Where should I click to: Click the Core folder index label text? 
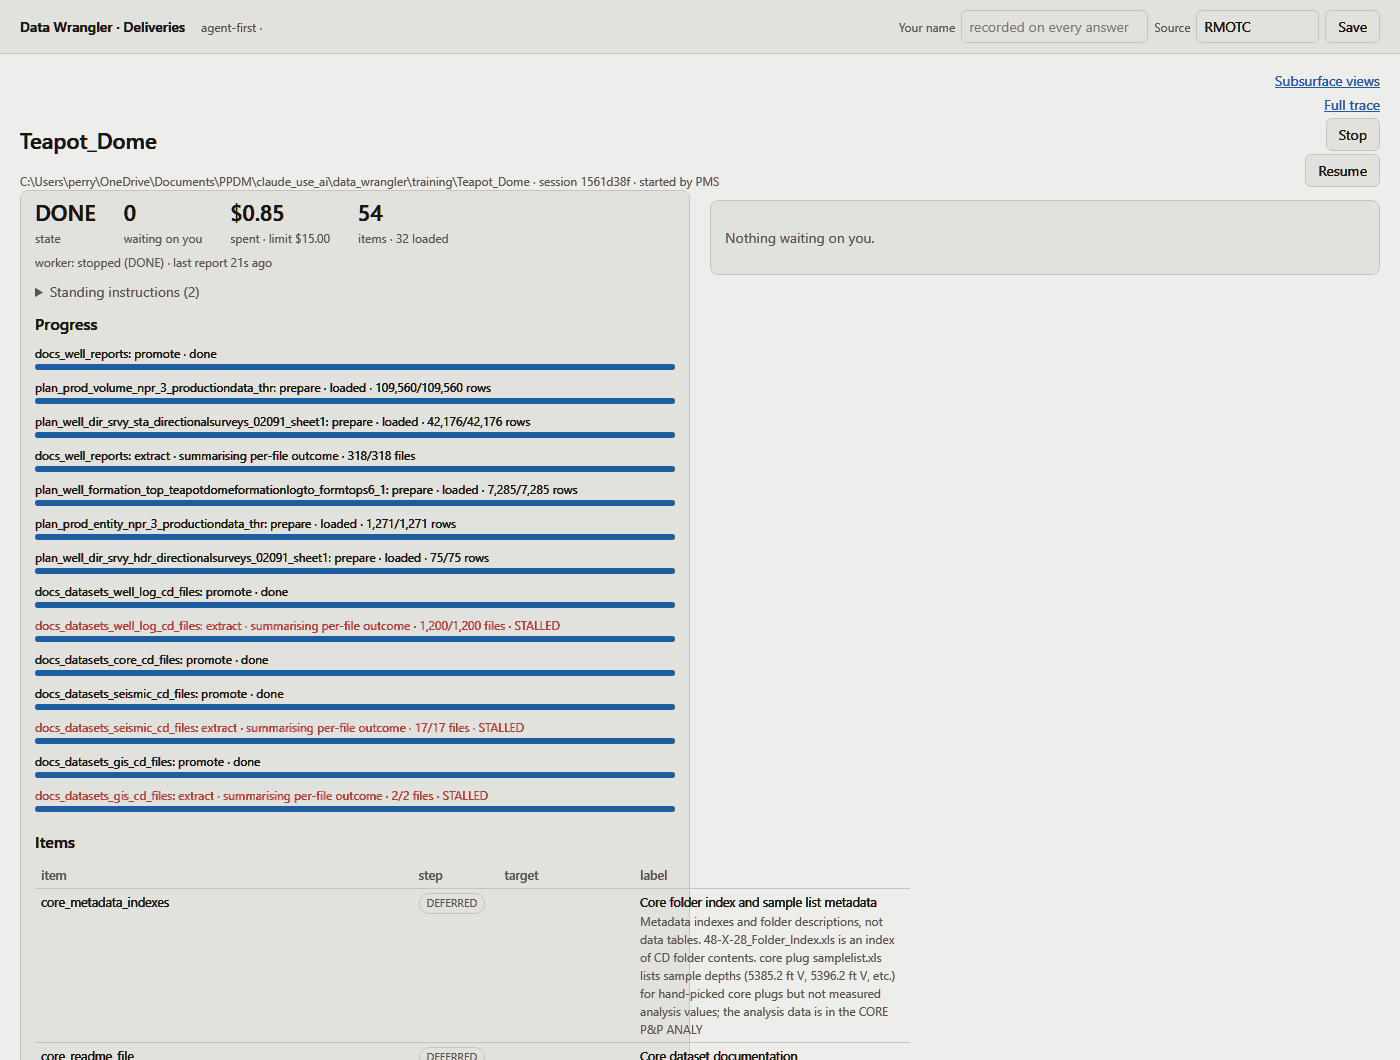[758, 902]
